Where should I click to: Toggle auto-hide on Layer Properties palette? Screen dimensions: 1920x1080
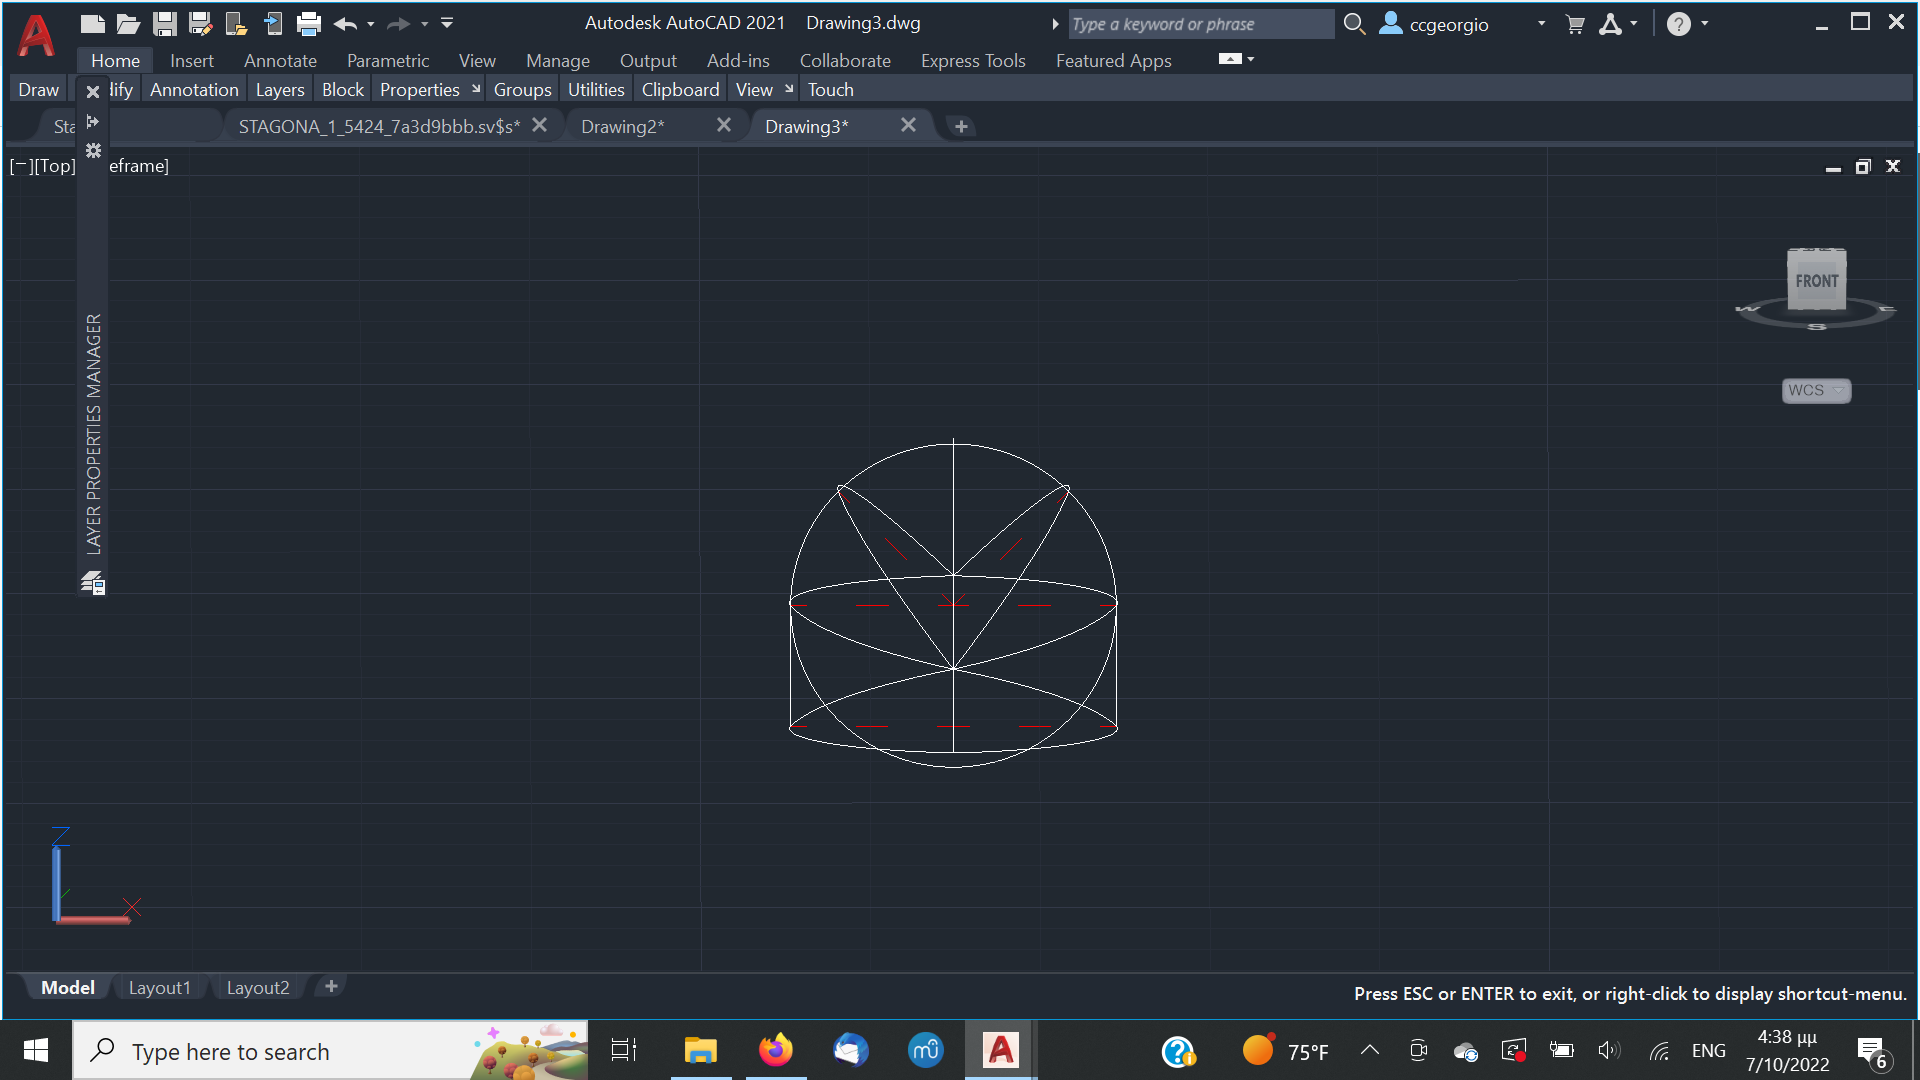point(93,121)
